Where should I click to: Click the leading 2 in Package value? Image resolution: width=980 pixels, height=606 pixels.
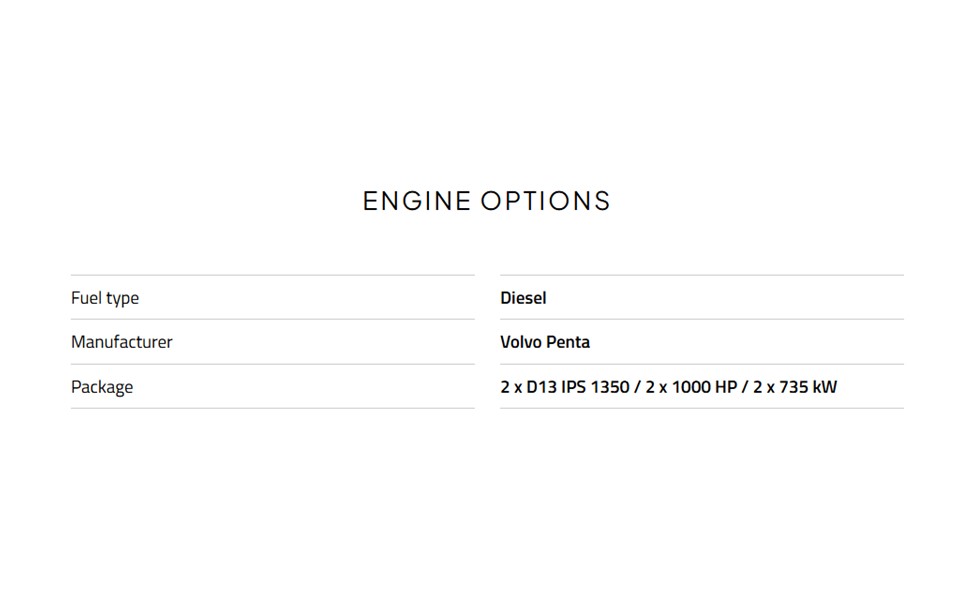pos(505,387)
